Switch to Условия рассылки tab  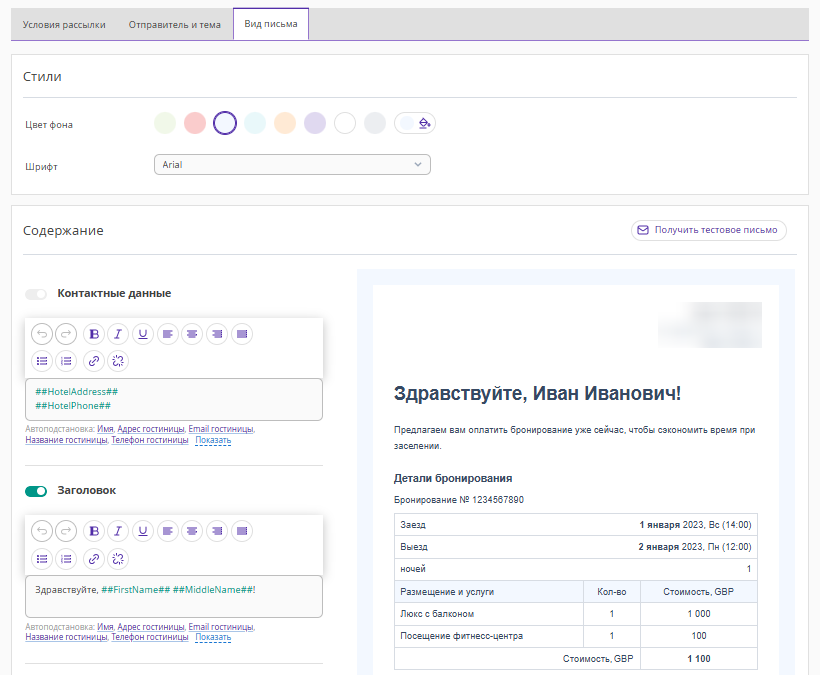click(64, 25)
